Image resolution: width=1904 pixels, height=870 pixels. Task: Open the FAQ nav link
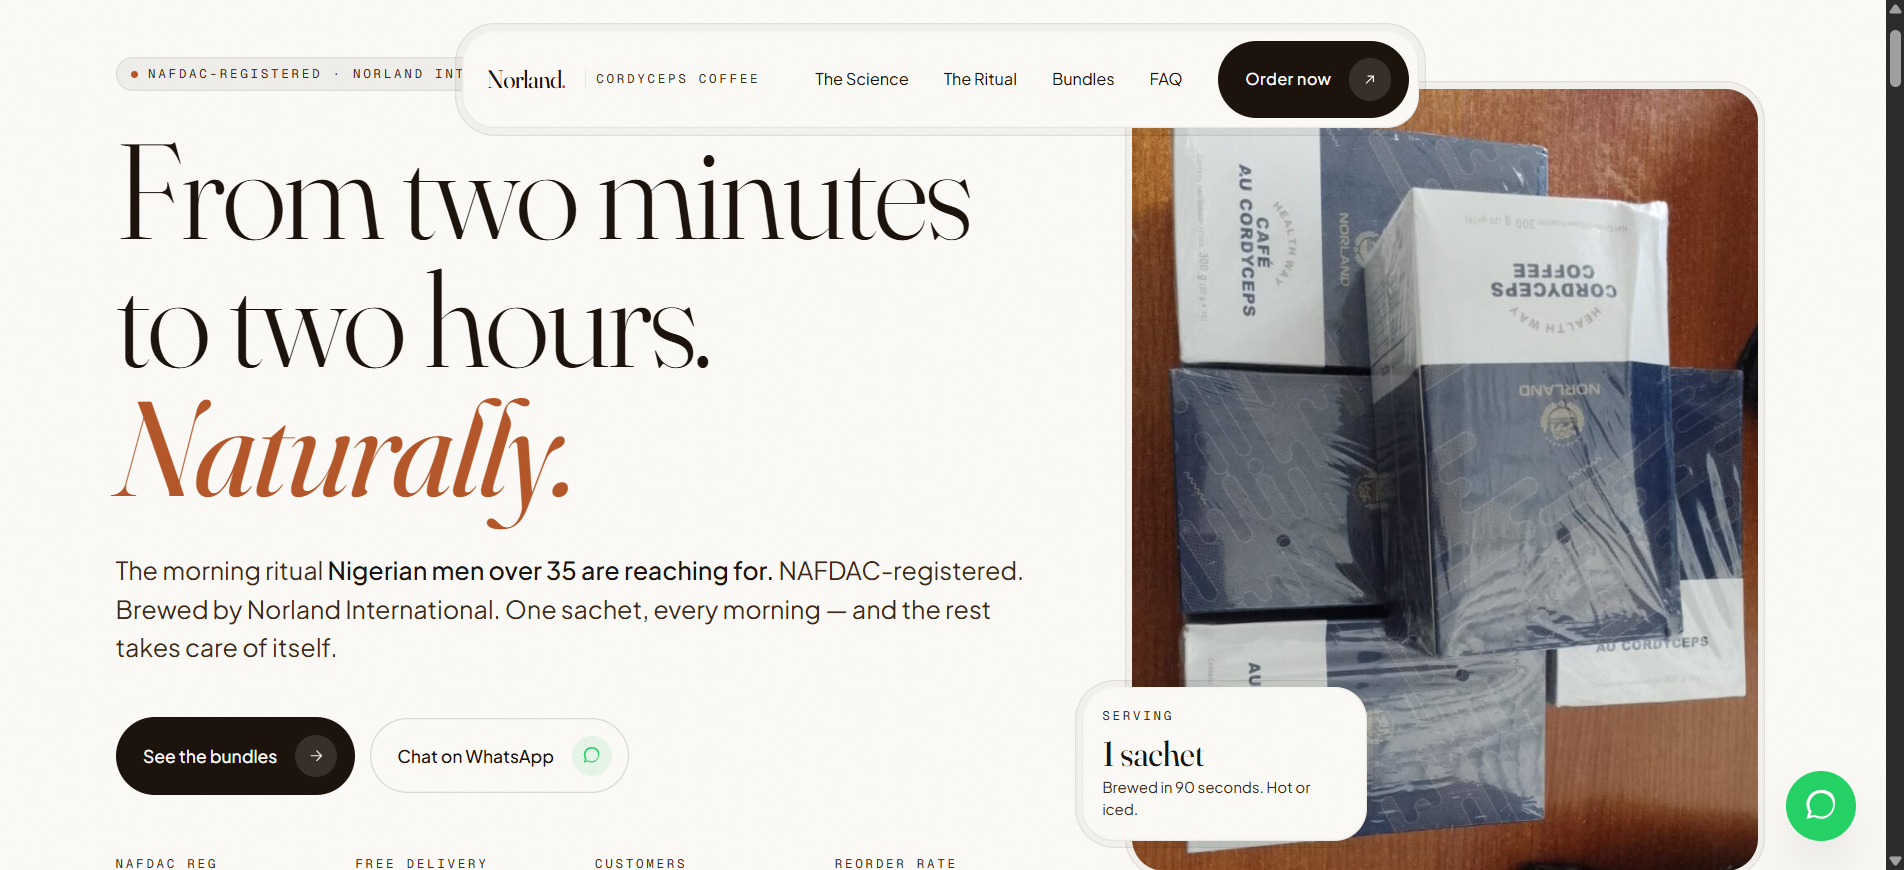(1166, 79)
